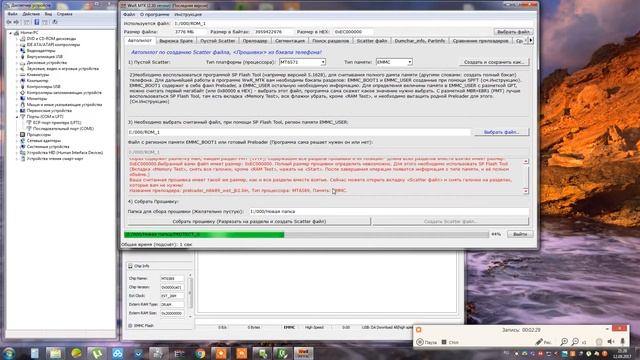This screenshot has height=360, width=640.
Task: Stop the screen recording (Стоп)
Action: click(450, 342)
